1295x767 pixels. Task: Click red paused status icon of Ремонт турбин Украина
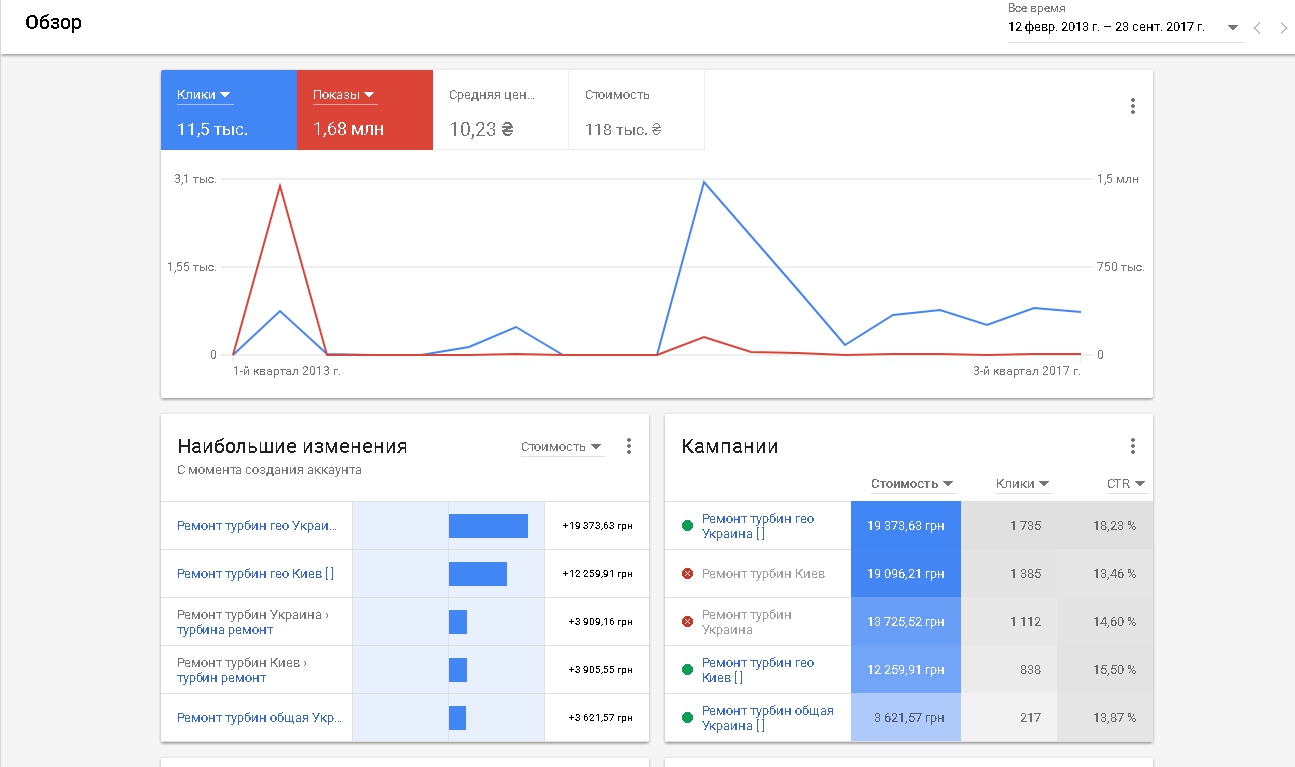[687, 622]
